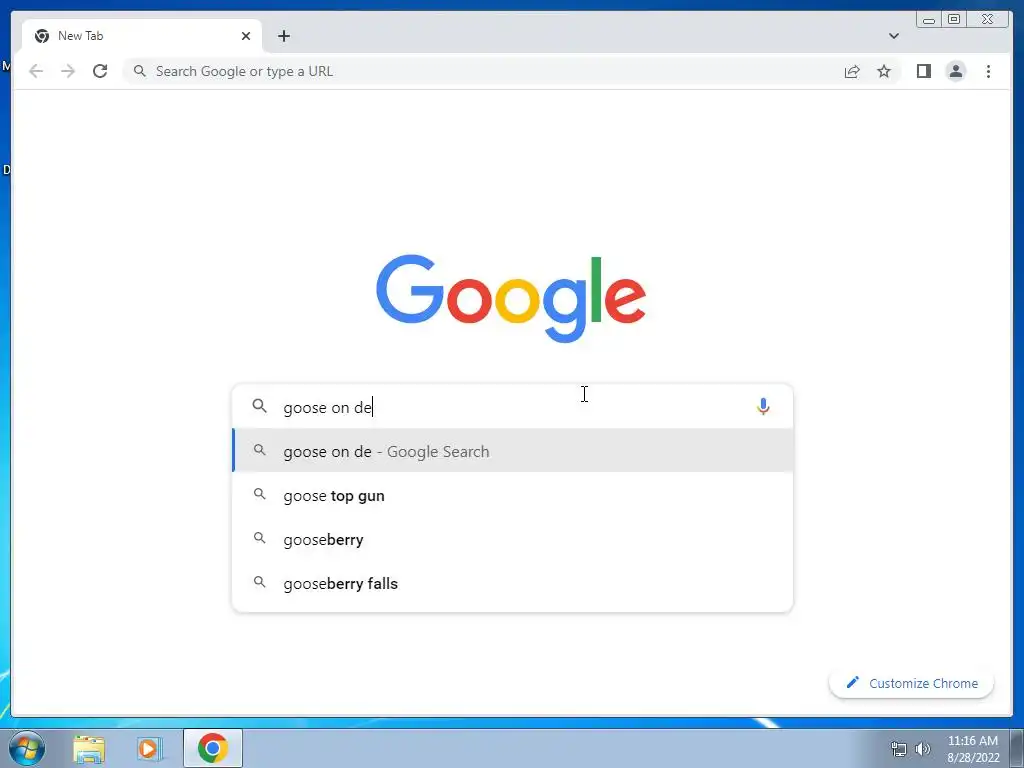The image size is (1024, 768).
Task: Open the Windows Start menu orb
Action: pos(27,748)
